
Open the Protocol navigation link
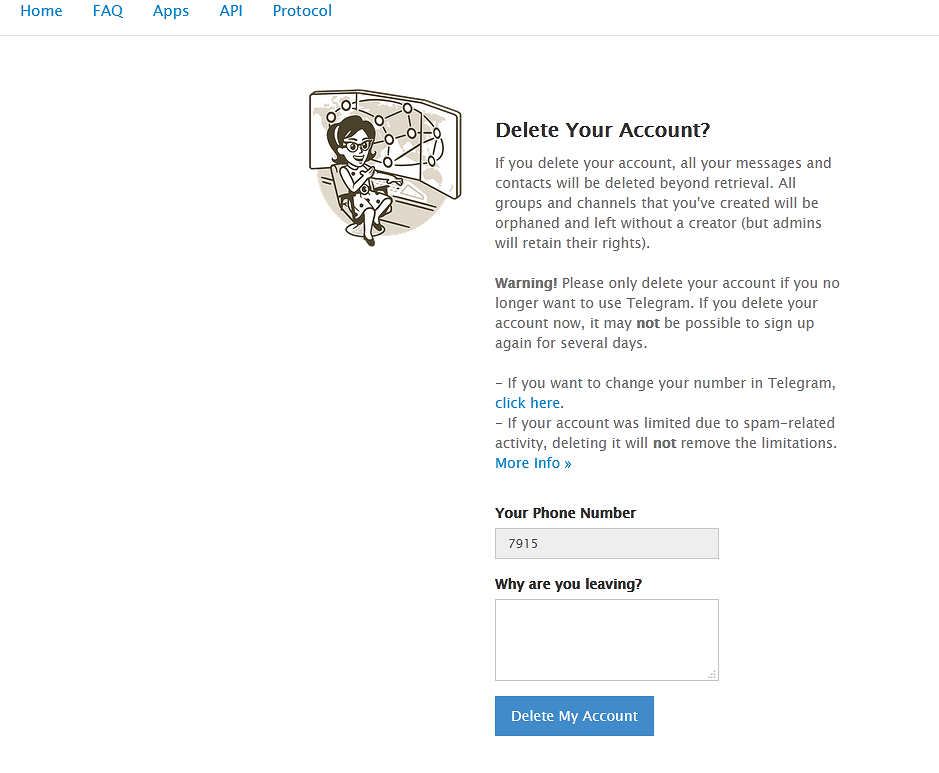coord(302,11)
